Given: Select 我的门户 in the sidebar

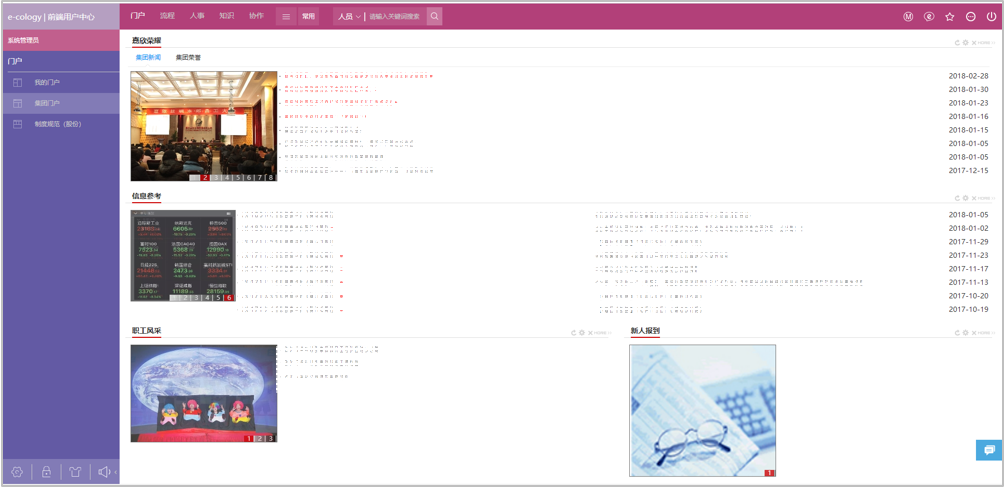Looking at the screenshot, I should (x=61, y=83).
